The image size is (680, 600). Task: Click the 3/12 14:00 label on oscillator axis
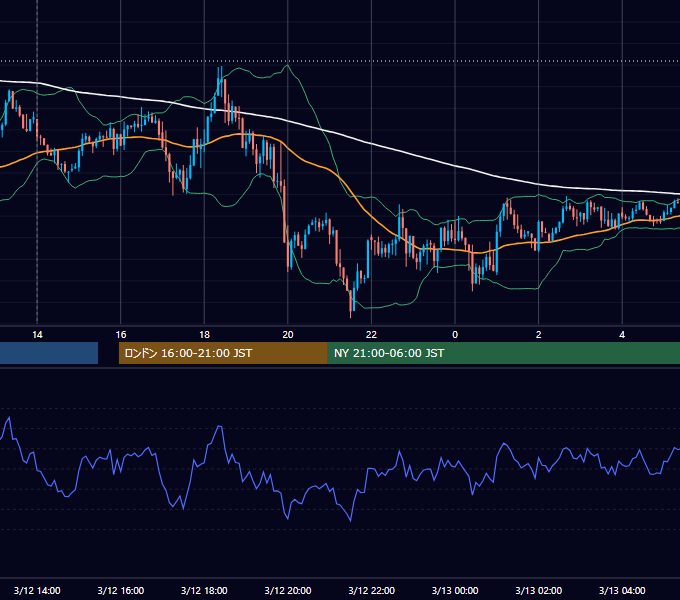pyautogui.click(x=37, y=590)
